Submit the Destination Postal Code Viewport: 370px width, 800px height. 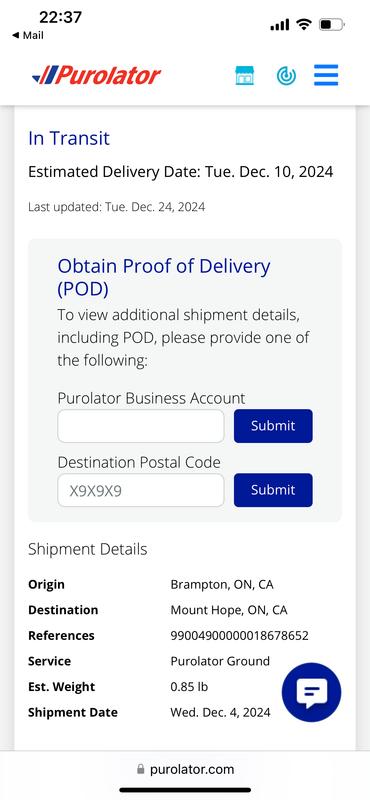click(x=273, y=490)
